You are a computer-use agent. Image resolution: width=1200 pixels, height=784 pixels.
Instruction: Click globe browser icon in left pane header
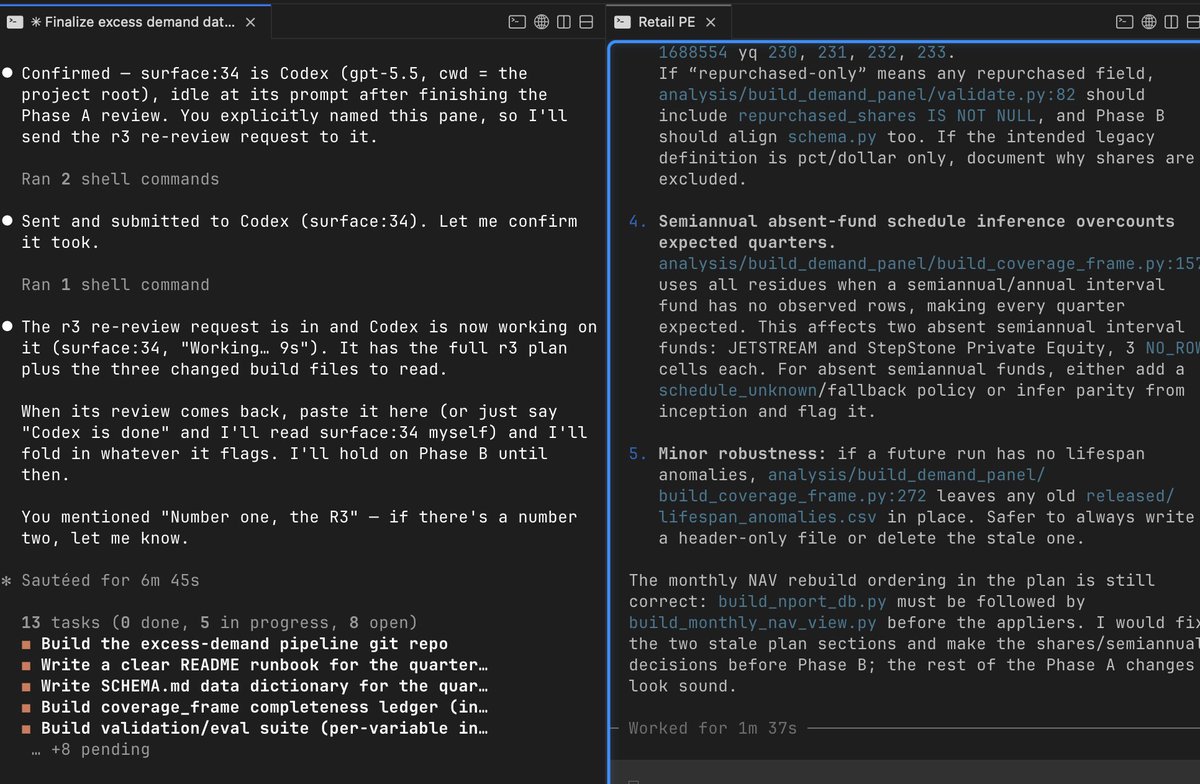click(x=541, y=21)
